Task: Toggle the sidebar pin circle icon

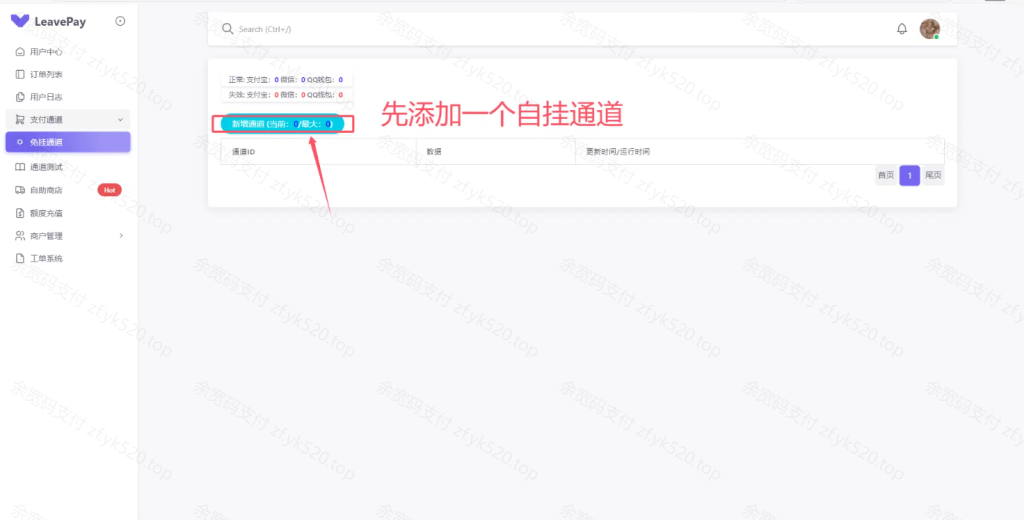Action: pos(120,21)
